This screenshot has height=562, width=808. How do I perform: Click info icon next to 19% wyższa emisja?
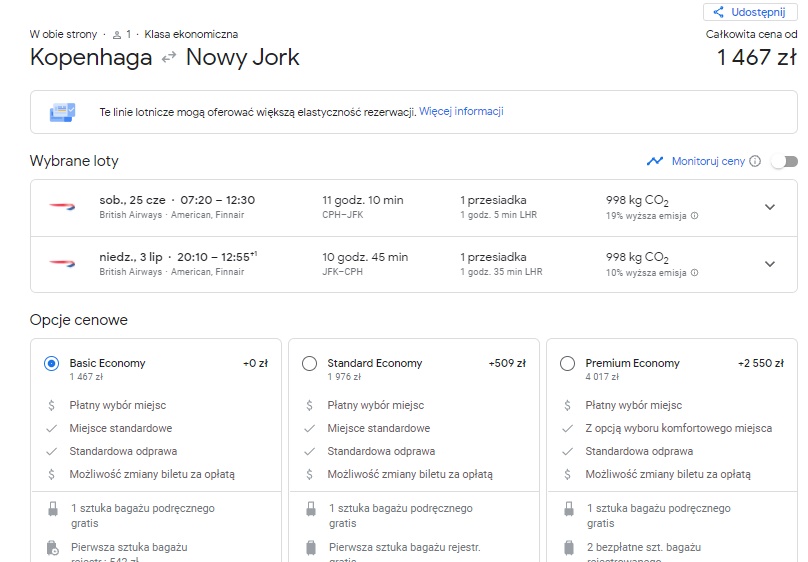[695, 215]
